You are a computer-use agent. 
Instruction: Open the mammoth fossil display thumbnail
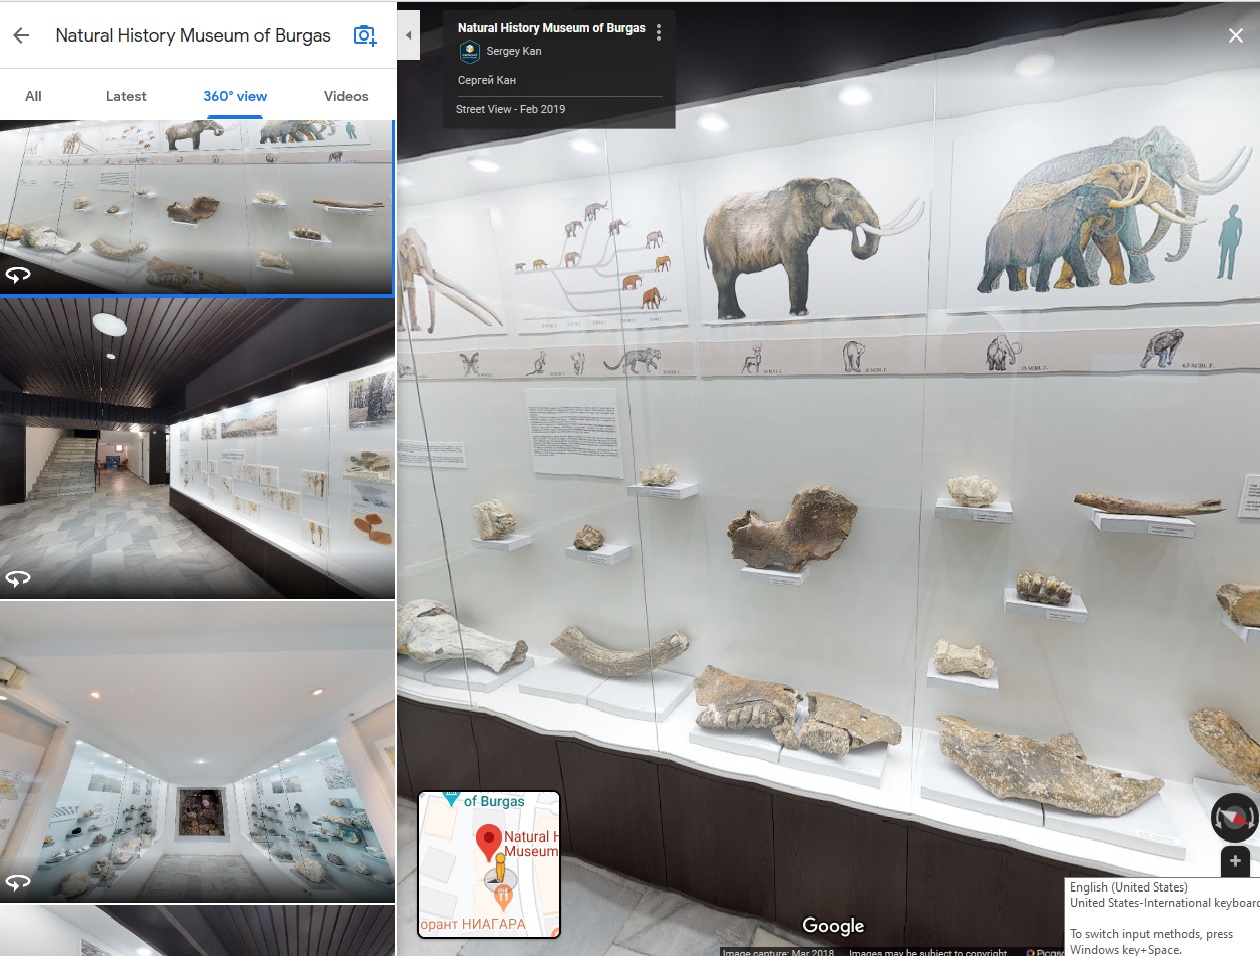pos(197,207)
